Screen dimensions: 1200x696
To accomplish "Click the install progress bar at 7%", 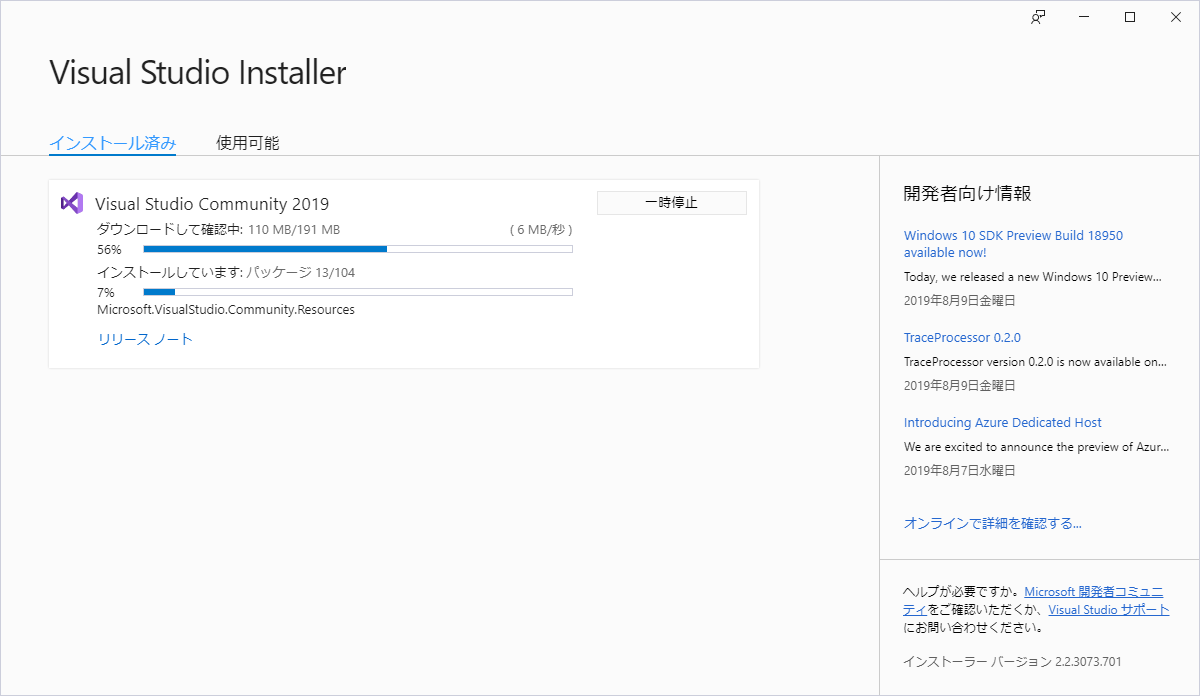I will [358, 292].
